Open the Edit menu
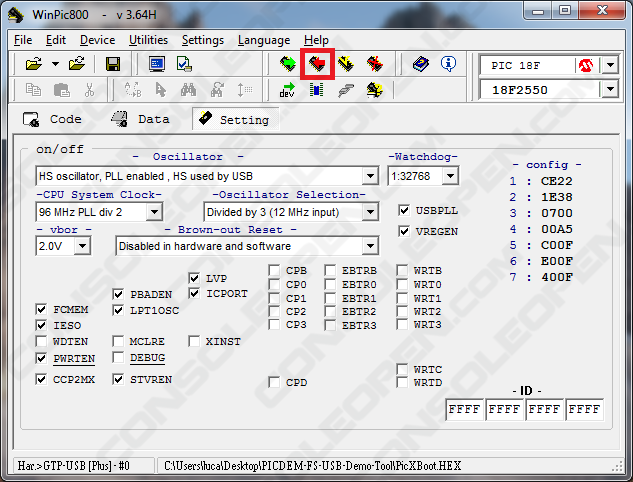The image size is (633, 482). (56, 40)
